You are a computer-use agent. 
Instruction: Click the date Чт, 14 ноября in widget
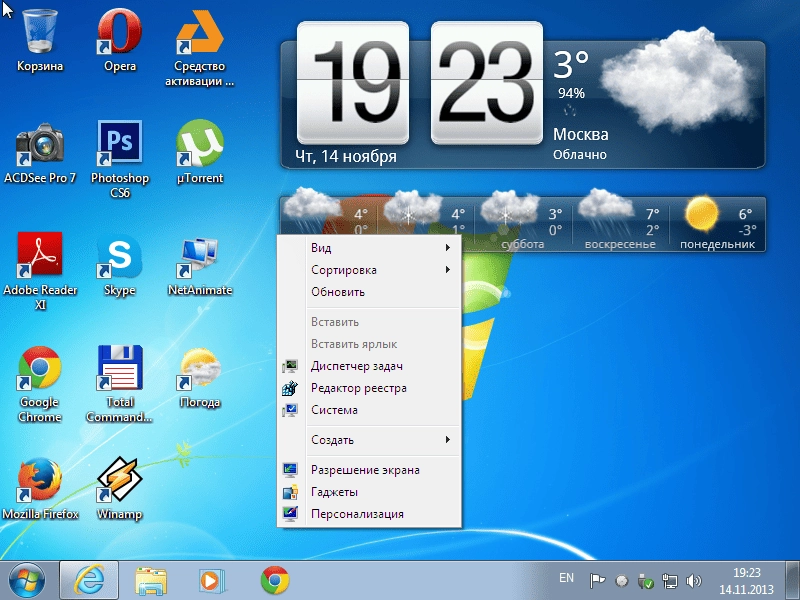click(x=346, y=156)
